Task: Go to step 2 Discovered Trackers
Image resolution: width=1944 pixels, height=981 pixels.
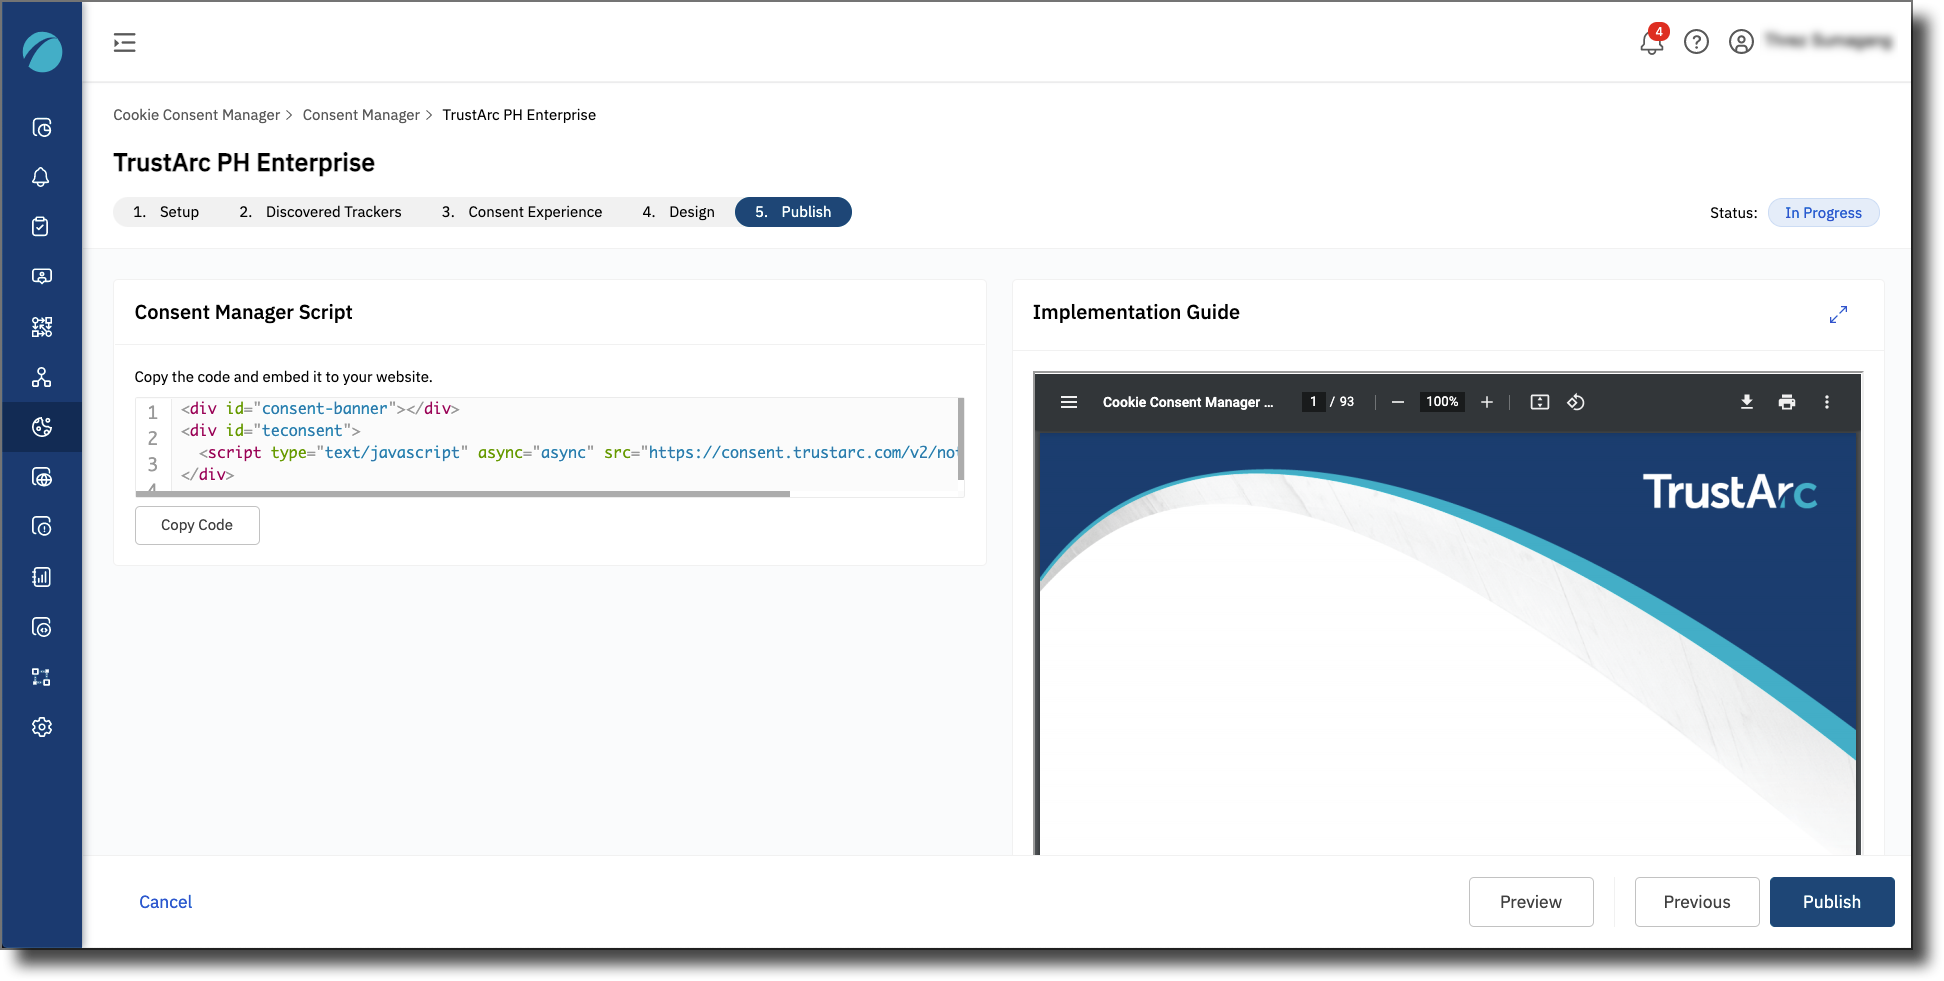Action: (x=320, y=212)
